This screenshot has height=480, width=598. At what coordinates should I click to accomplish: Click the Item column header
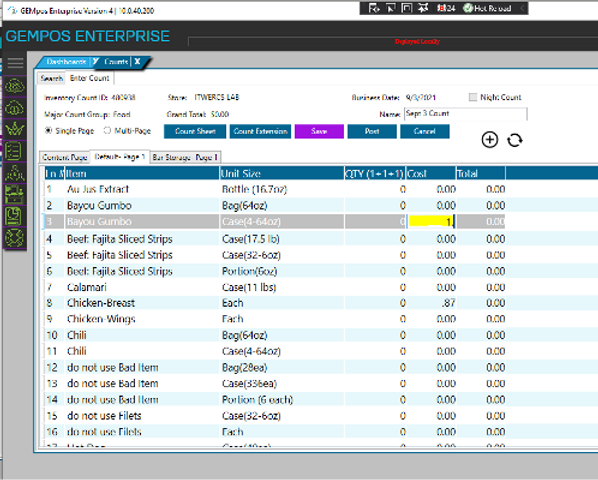pyautogui.click(x=142, y=173)
